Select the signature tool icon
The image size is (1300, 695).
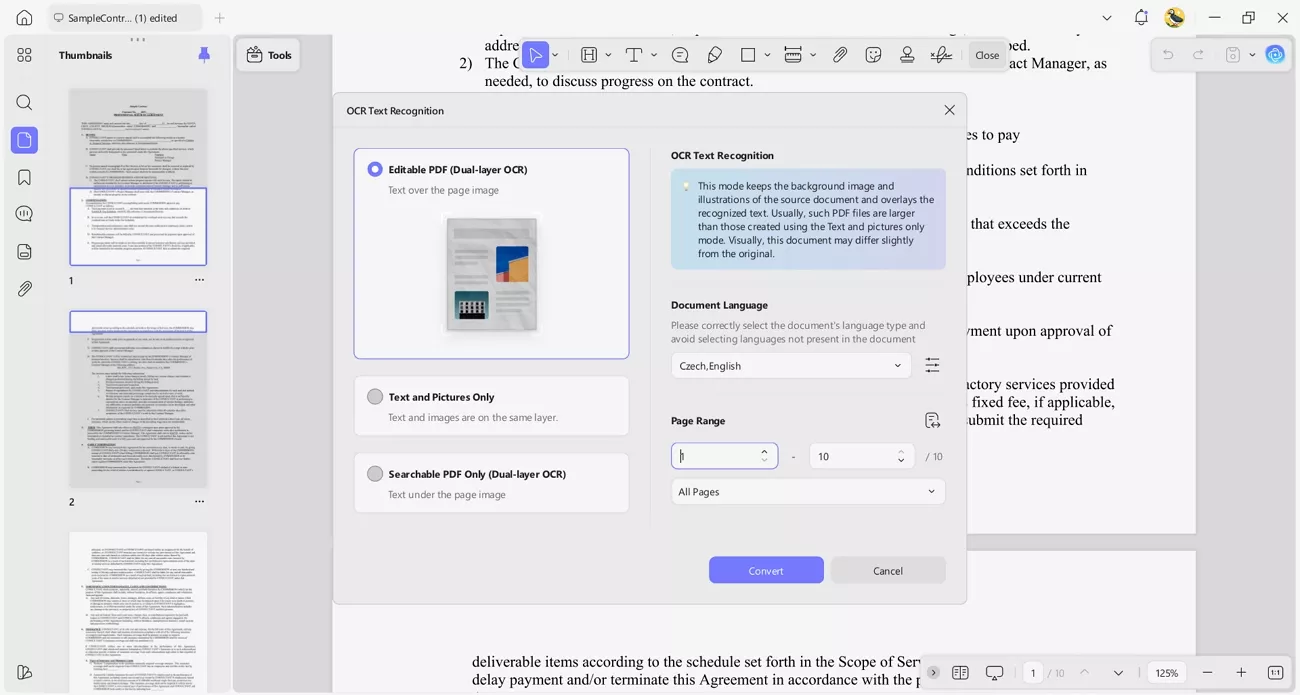click(941, 55)
